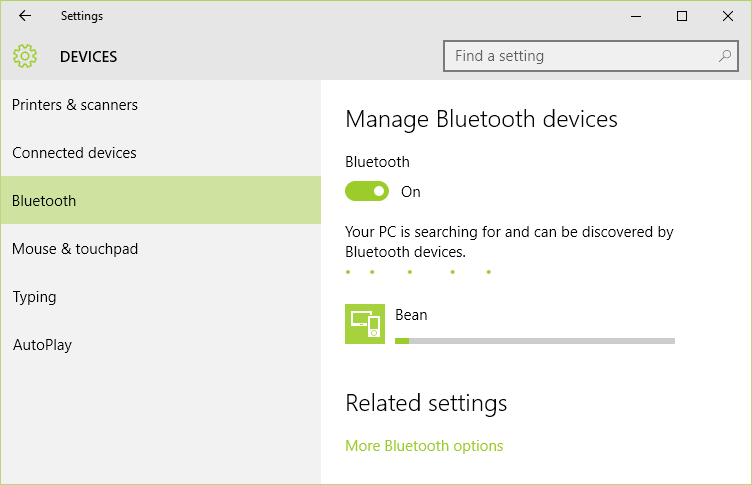Select the Bean device name
This screenshot has width=752, height=485.
411,315
